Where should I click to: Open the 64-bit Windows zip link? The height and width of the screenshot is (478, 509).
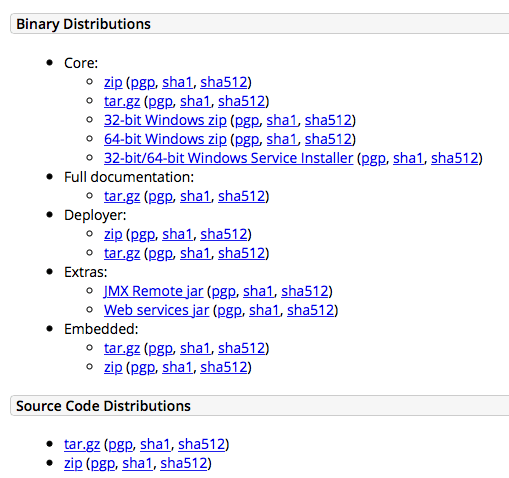tap(165, 139)
